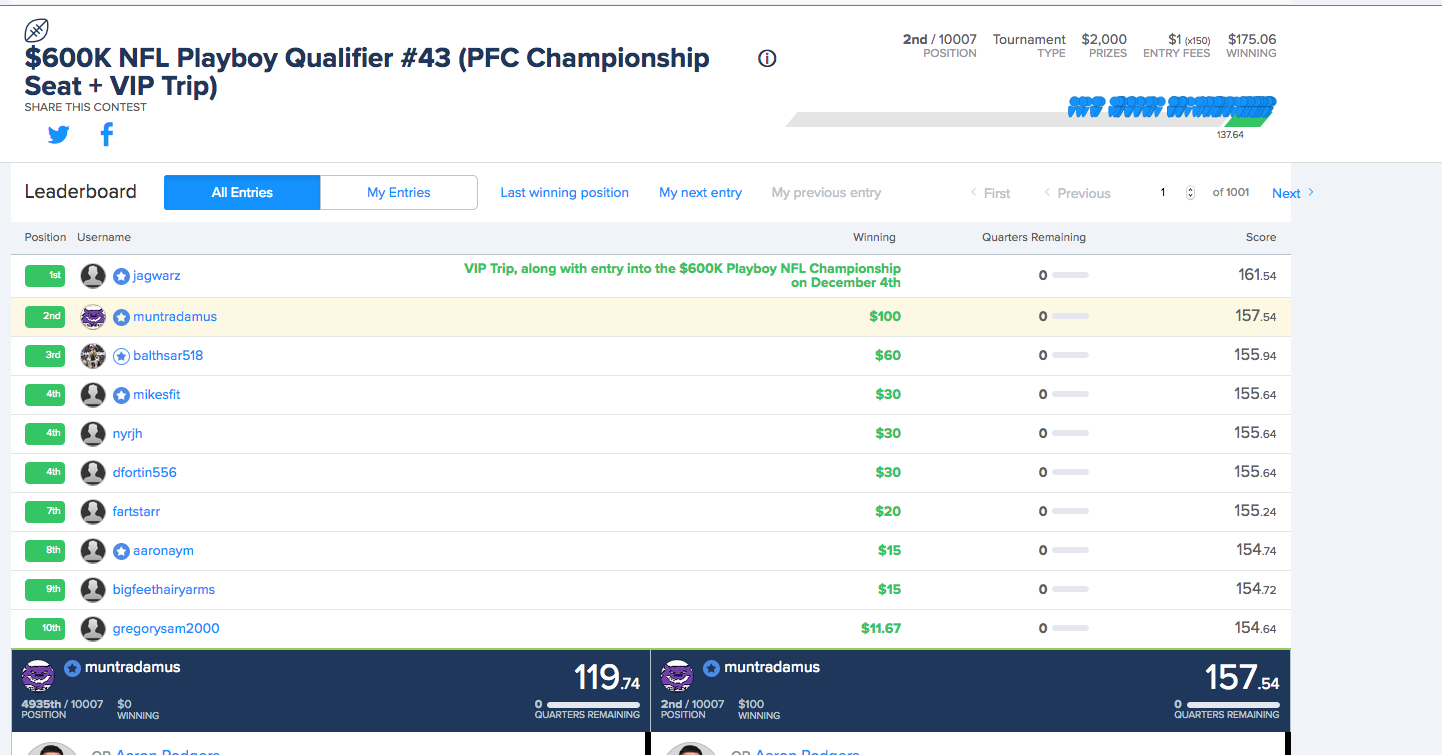Viewport: 1442px width, 755px height.
Task: Click Score column header
Action: tap(1261, 238)
